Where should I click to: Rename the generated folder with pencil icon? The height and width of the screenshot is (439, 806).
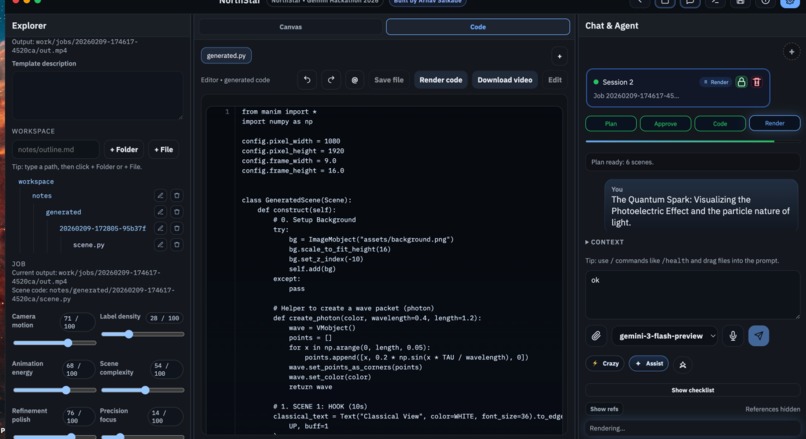point(160,212)
